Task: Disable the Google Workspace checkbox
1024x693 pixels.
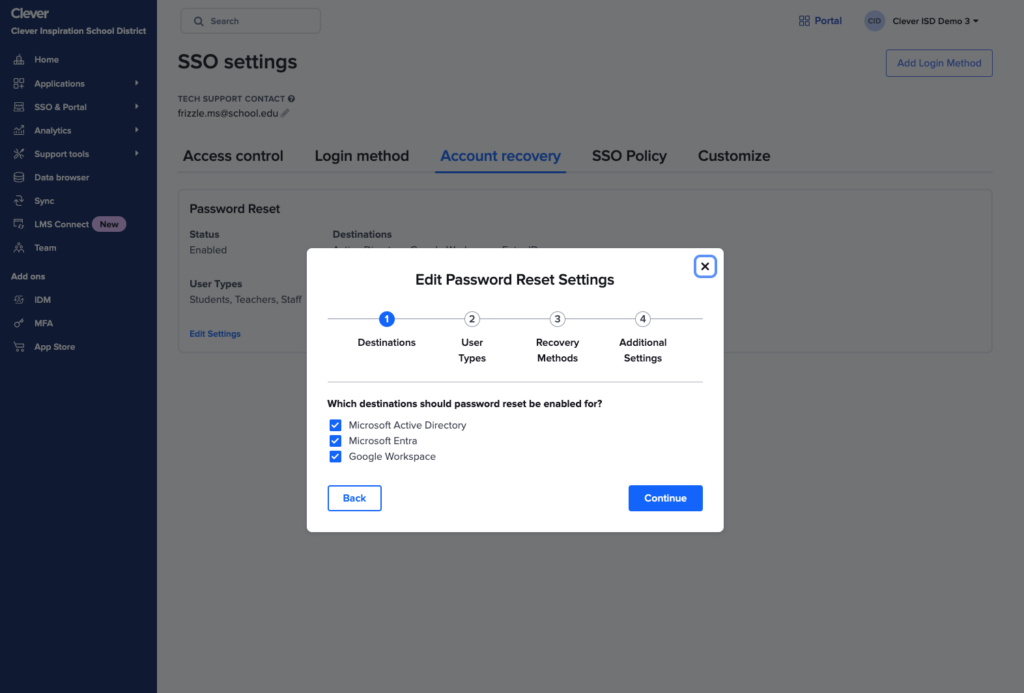Action: click(336, 457)
